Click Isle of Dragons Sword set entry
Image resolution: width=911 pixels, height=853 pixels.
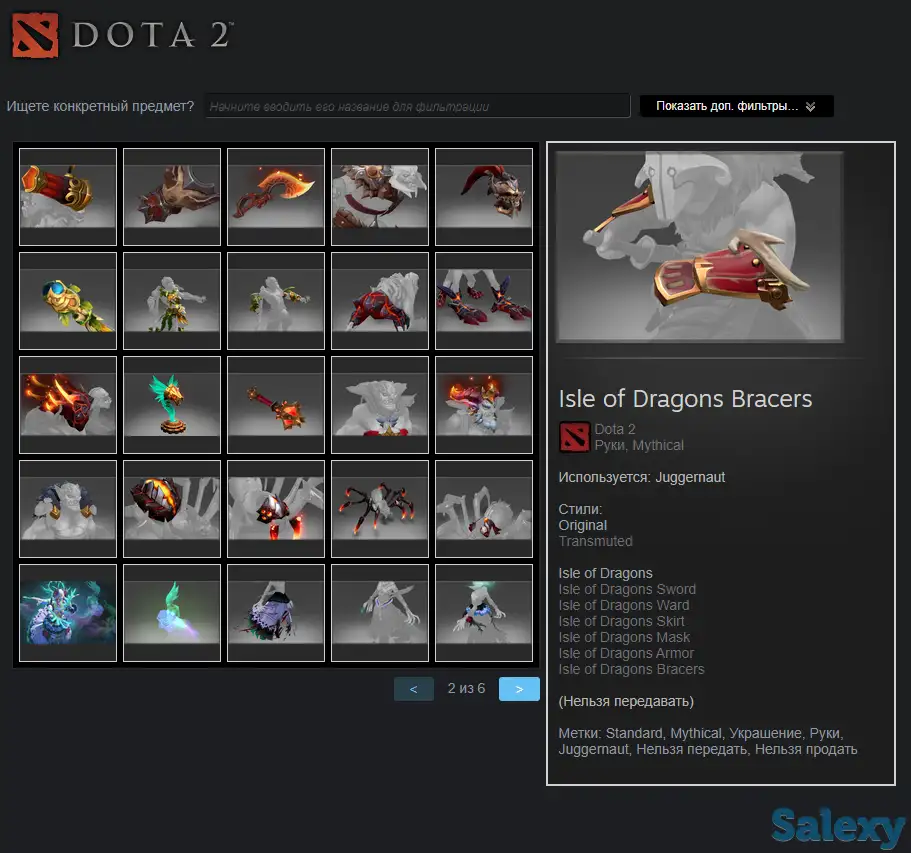coord(627,589)
